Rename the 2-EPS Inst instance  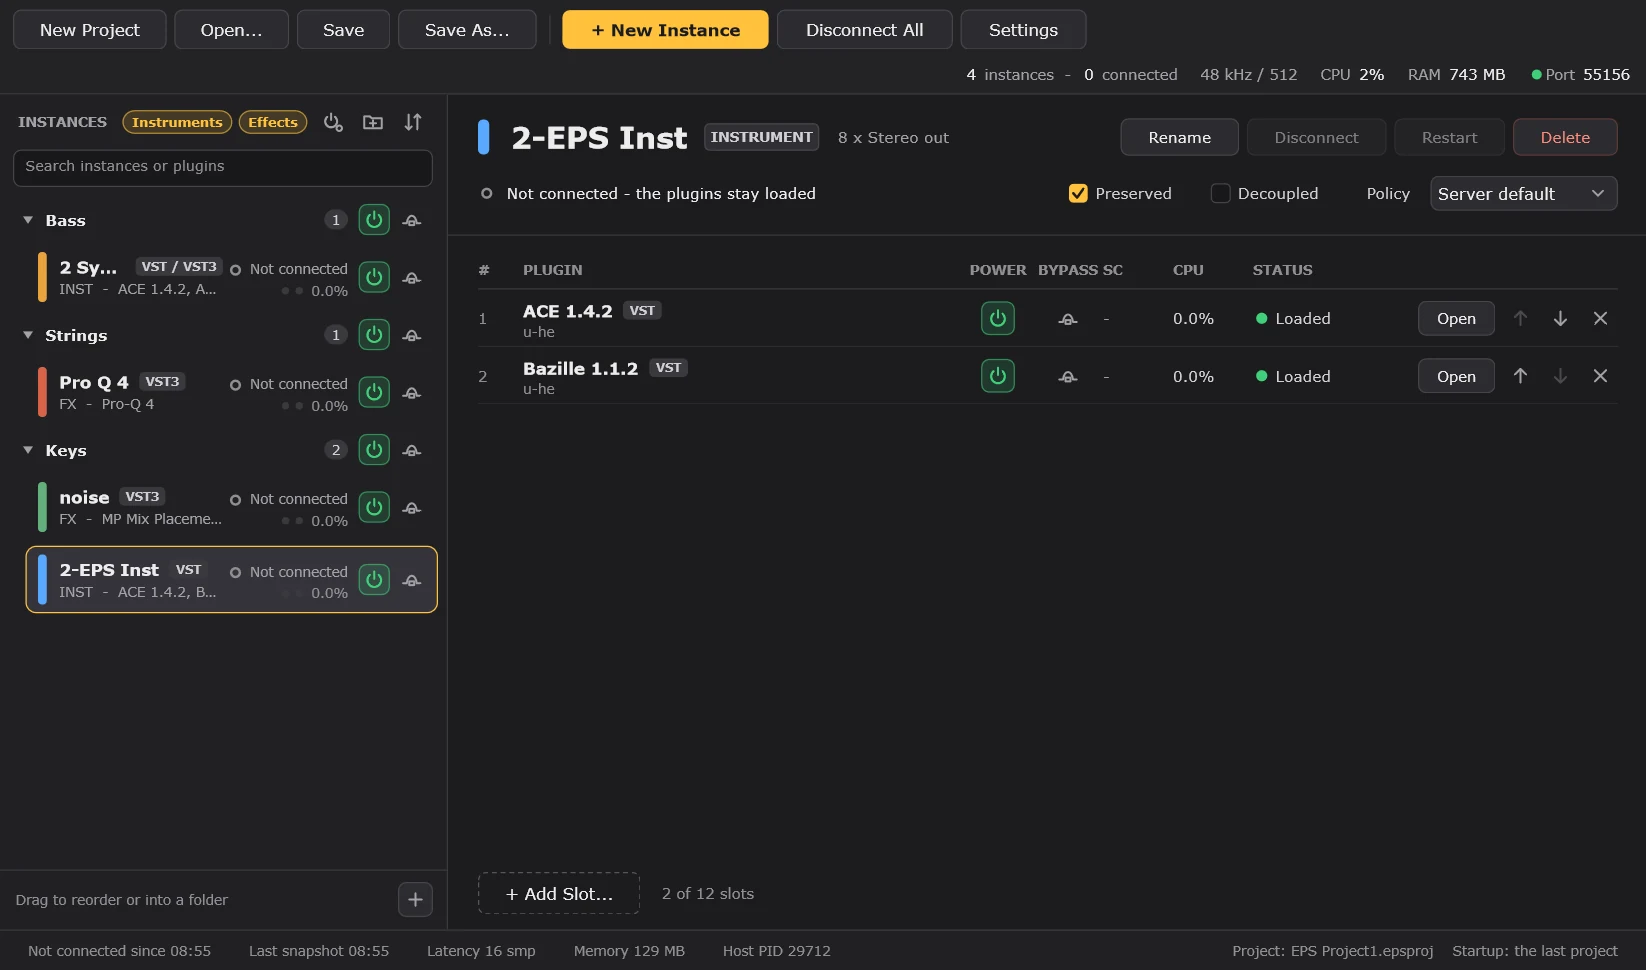pos(1179,137)
